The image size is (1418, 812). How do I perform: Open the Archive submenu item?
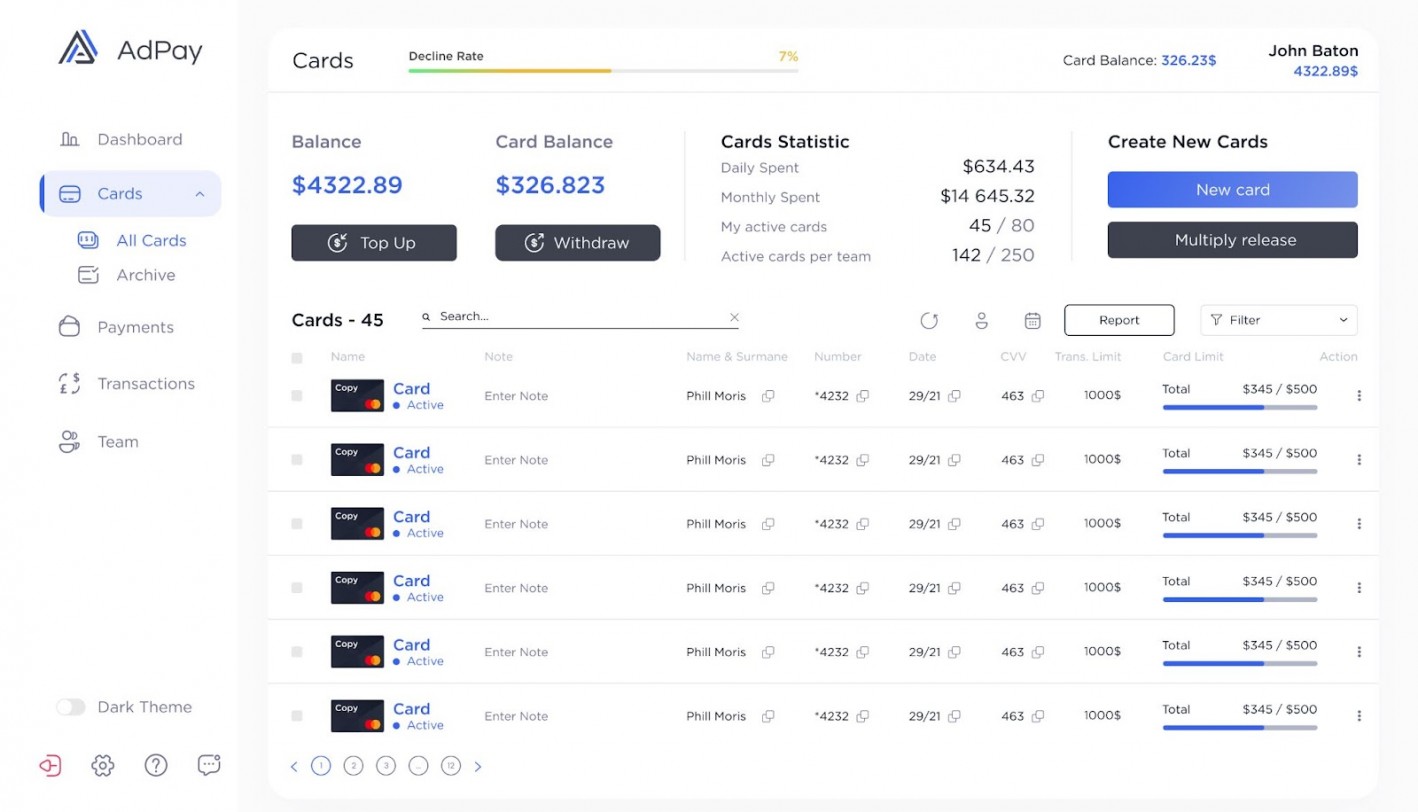tap(127, 275)
